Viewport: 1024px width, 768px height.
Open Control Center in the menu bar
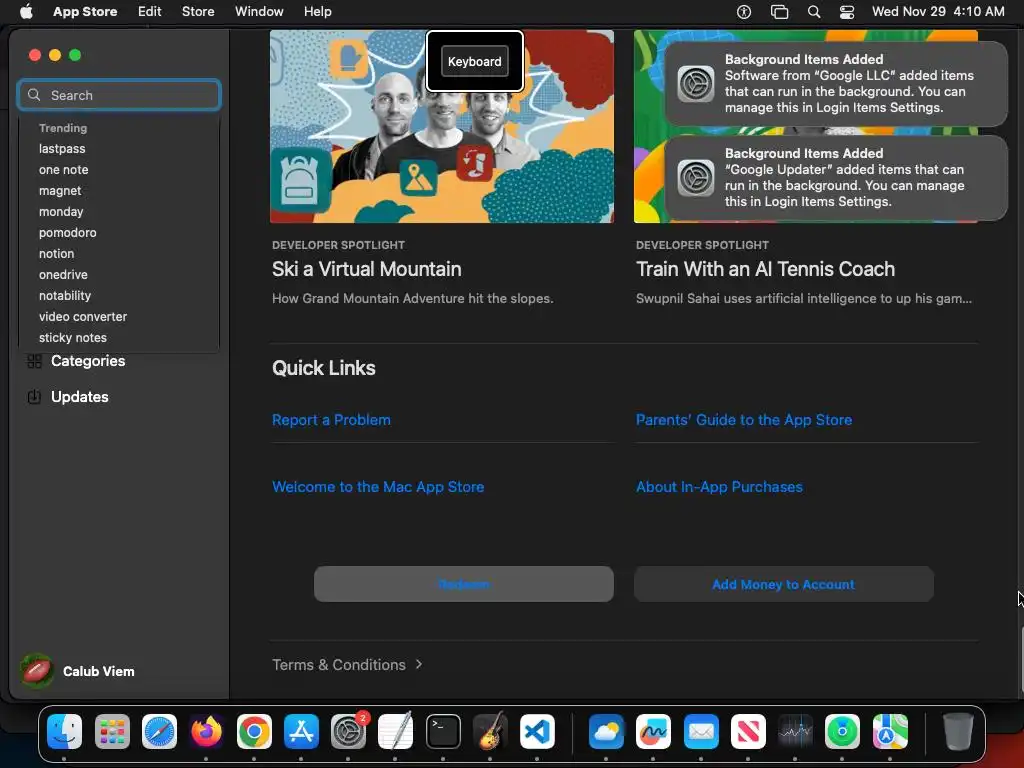(847, 12)
